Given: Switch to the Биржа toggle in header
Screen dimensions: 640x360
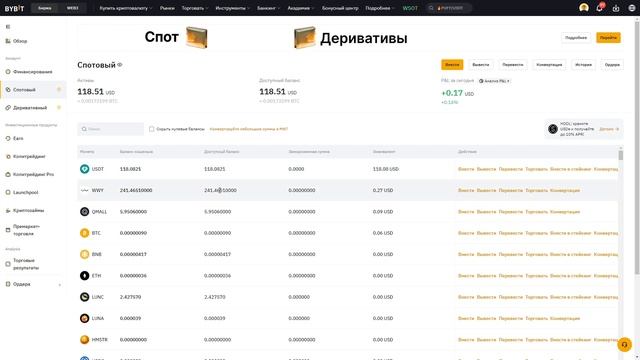Looking at the screenshot, I should click(45, 8).
